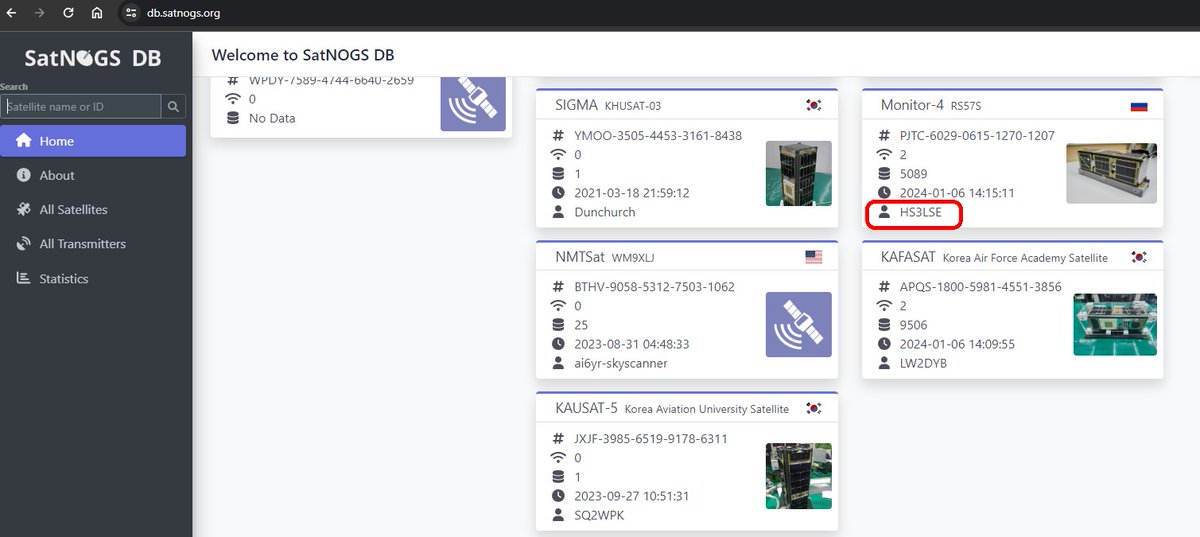Viewport: 1200px width, 537px height.
Task: Click the NMTSat placeholder satellite image
Action: 798,325
